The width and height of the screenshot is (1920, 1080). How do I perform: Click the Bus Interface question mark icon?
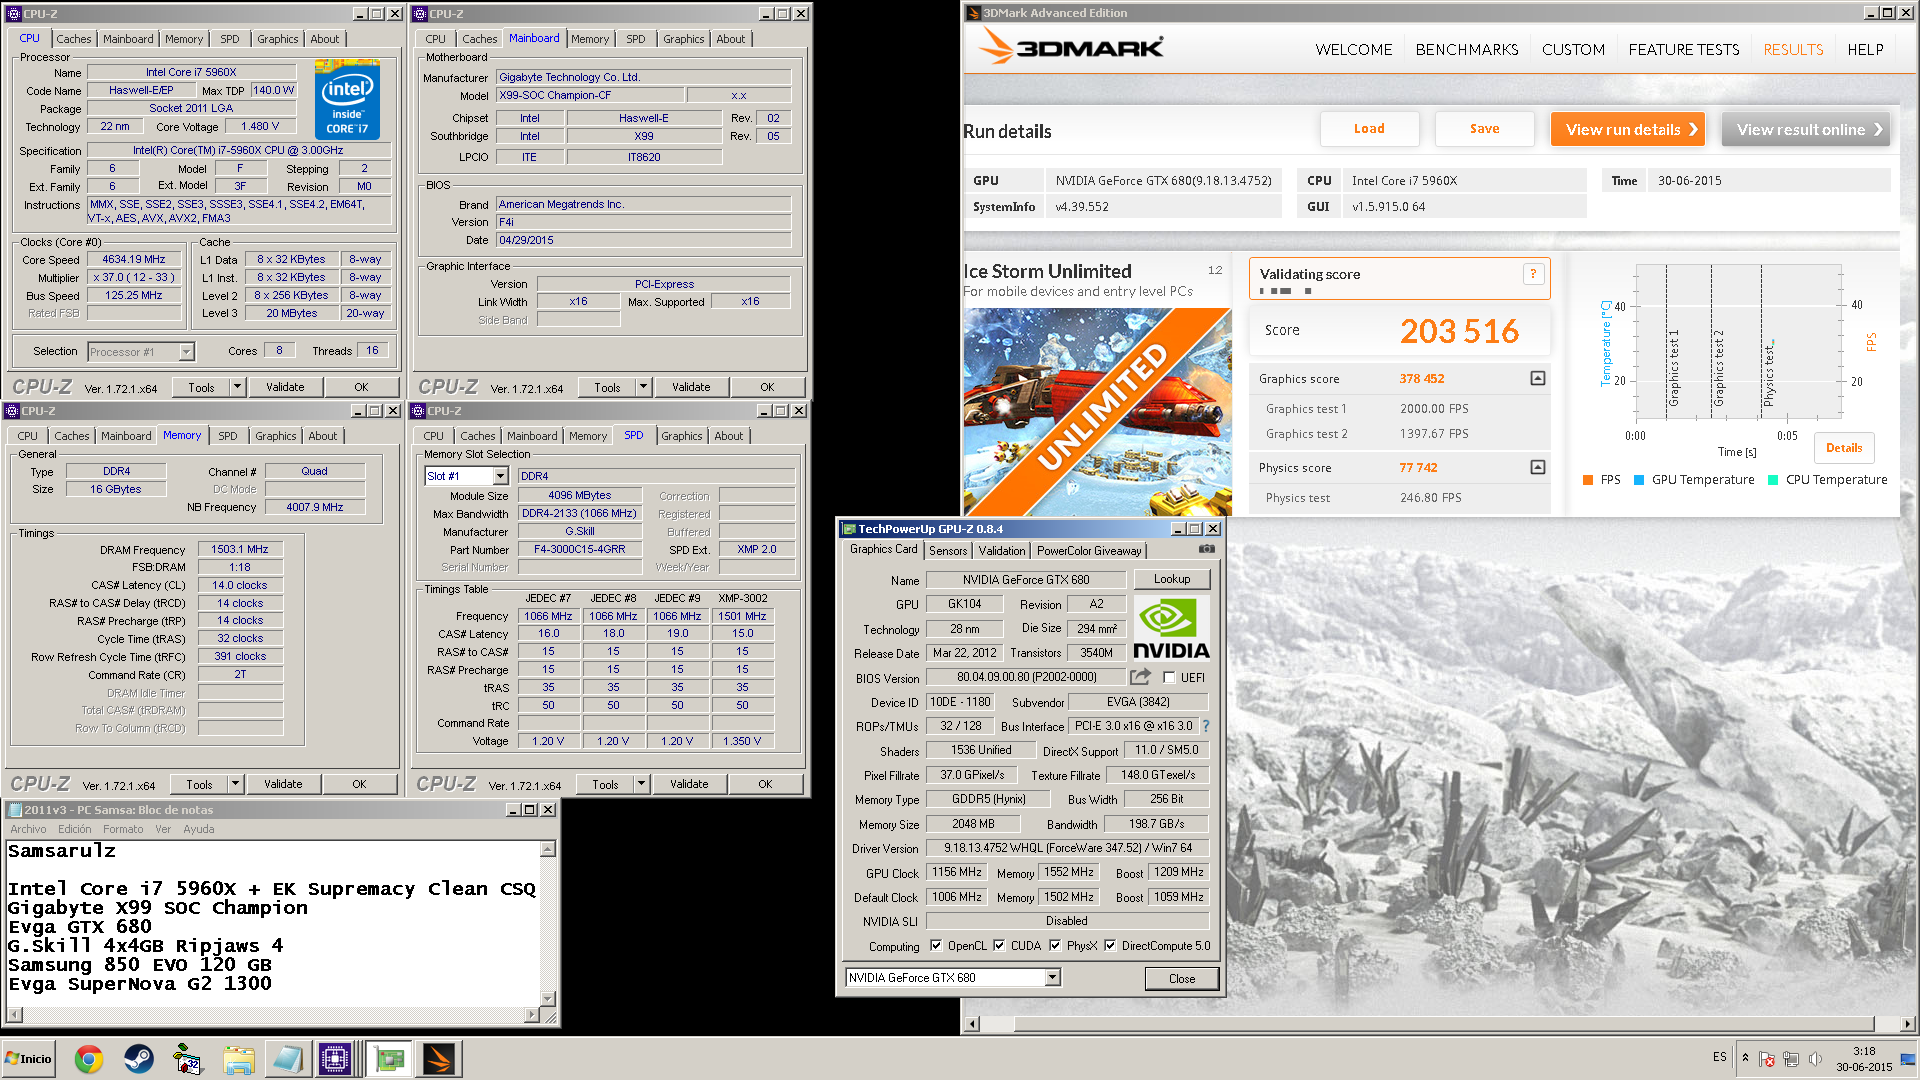[x=1205, y=726]
